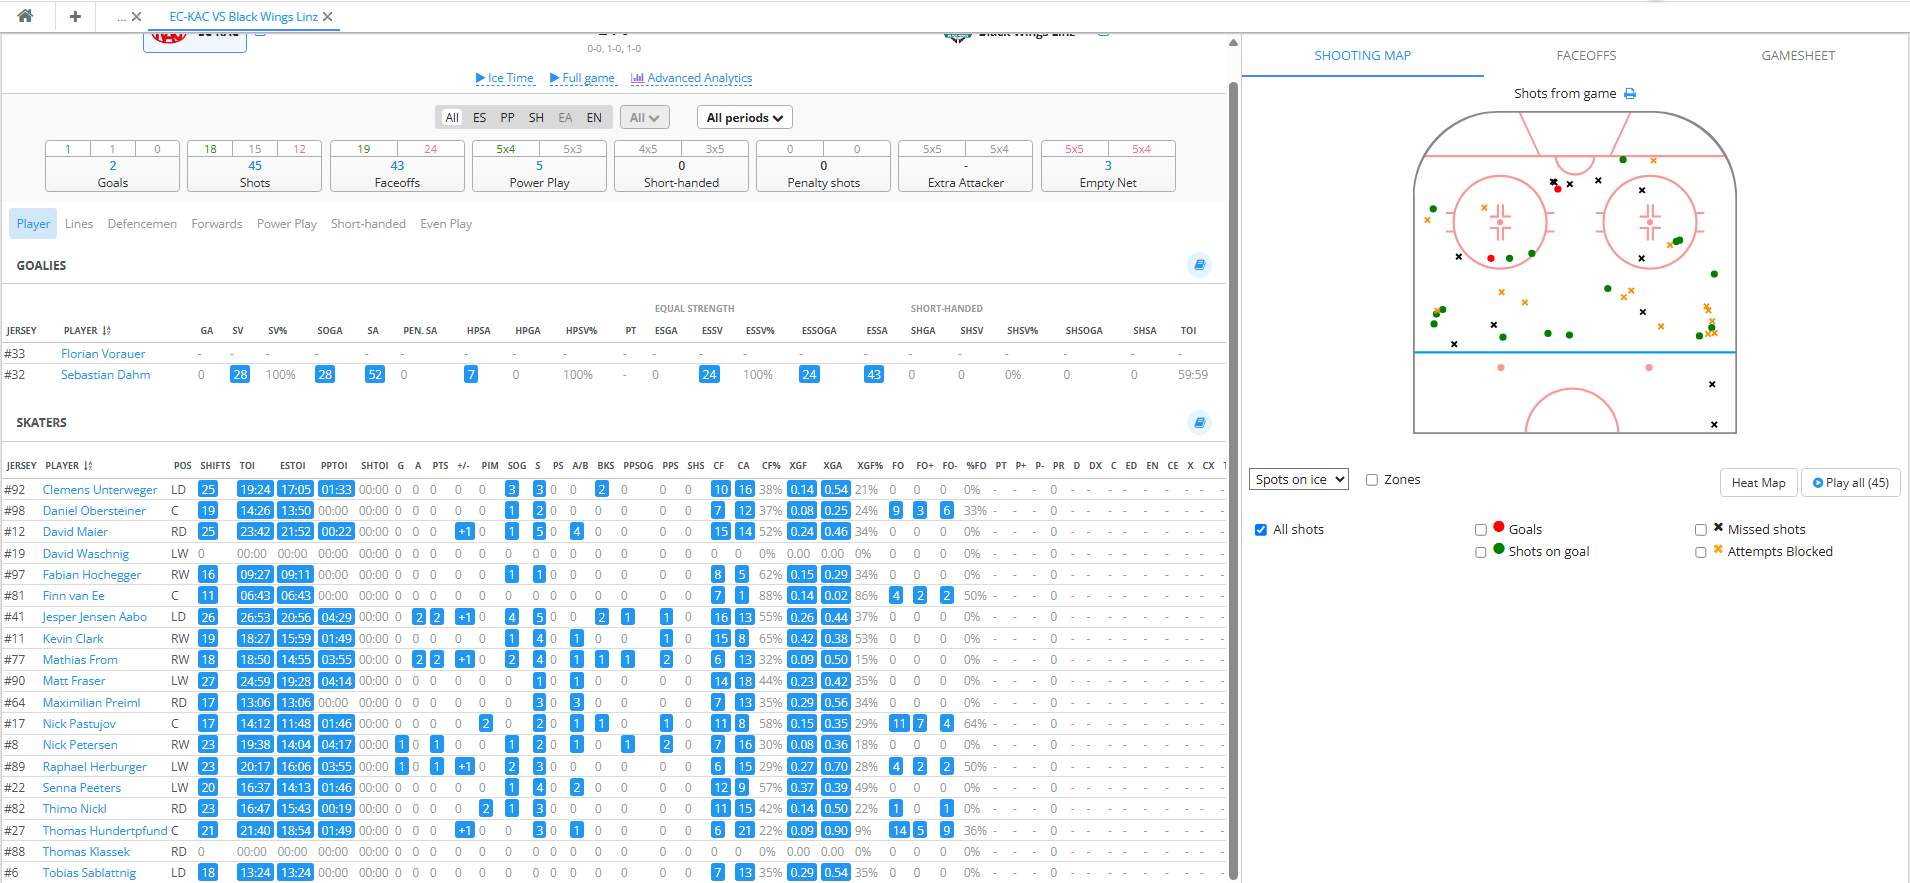Close the EC-KAC VS Black Wings Linz tab
This screenshot has width=1910, height=883.
tap(328, 17)
